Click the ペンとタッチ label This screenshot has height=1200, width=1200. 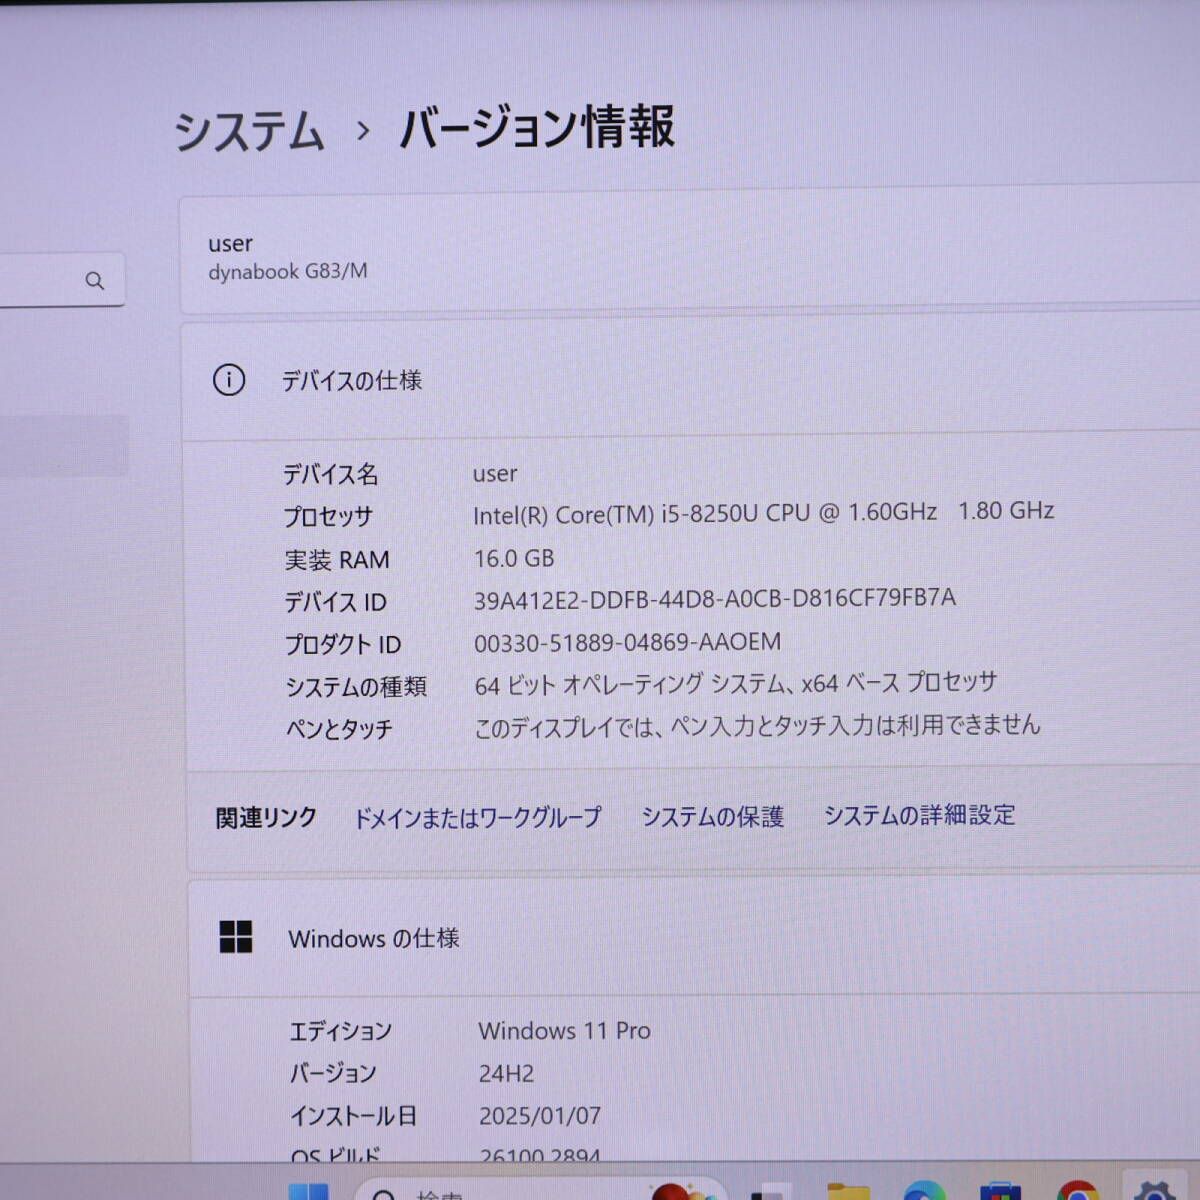click(x=339, y=730)
